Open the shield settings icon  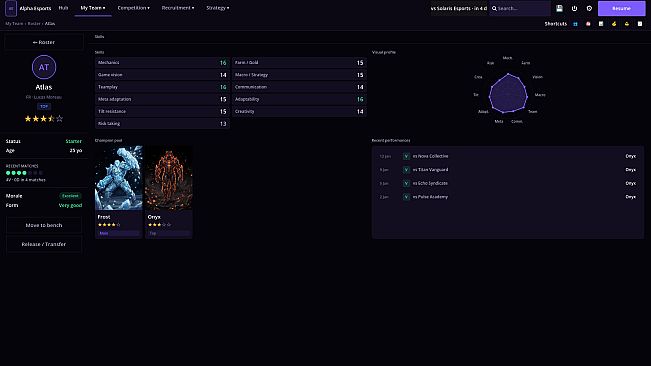(x=589, y=8)
